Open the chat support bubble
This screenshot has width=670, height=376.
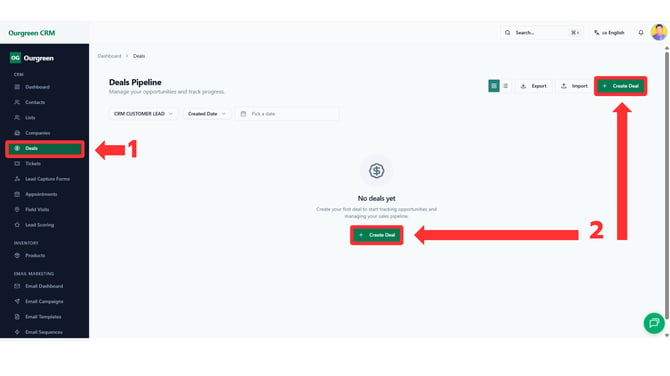point(654,323)
